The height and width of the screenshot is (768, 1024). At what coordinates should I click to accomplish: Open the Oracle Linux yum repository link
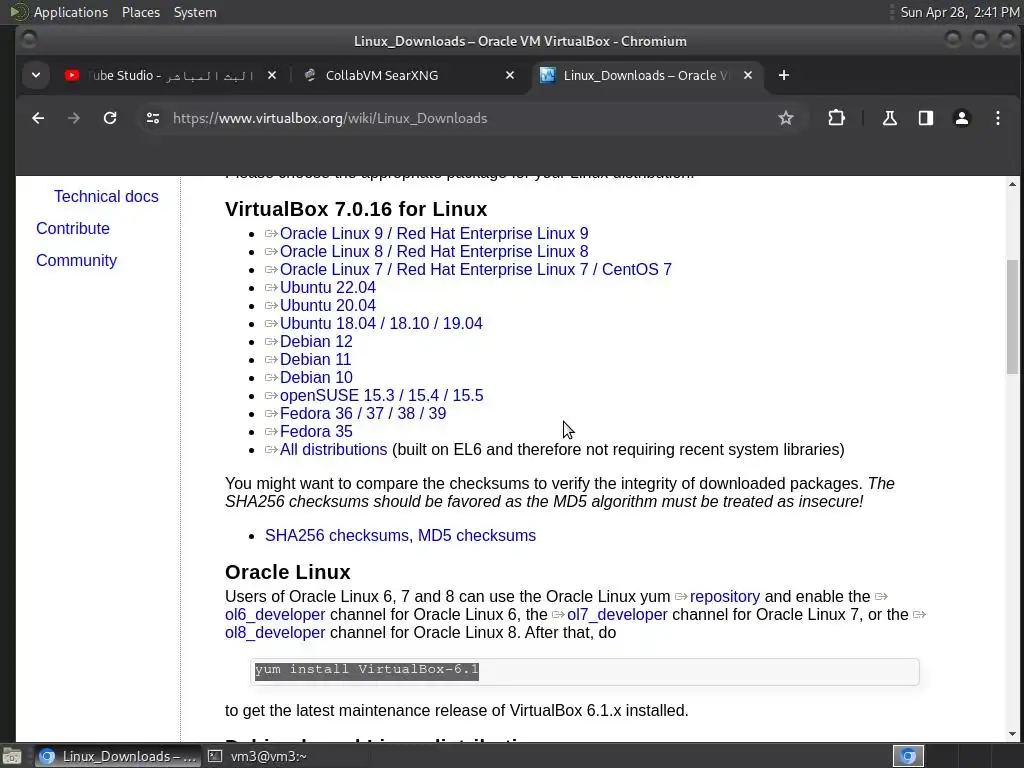coord(725,597)
